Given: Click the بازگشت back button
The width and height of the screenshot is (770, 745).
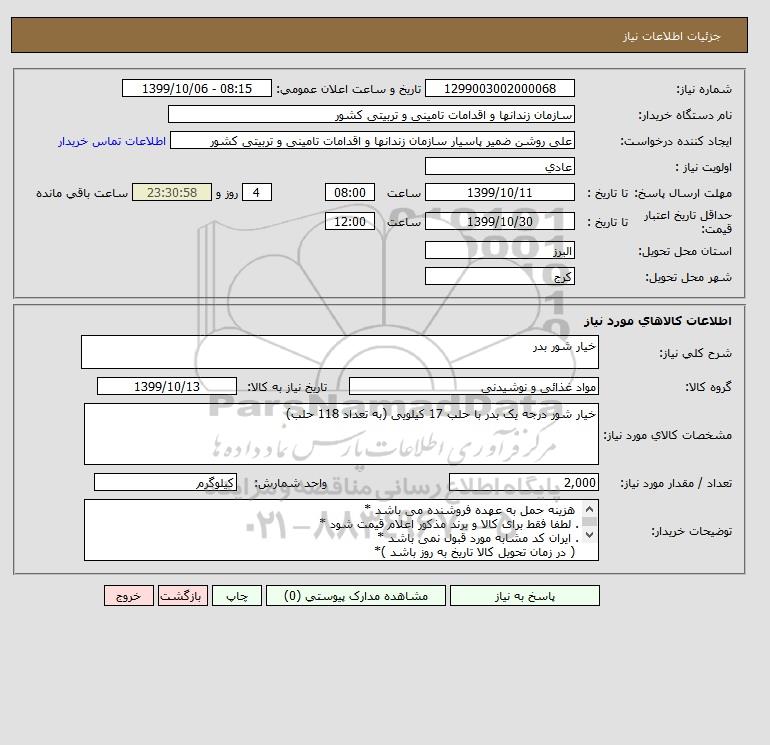Looking at the screenshot, I should click(183, 596).
